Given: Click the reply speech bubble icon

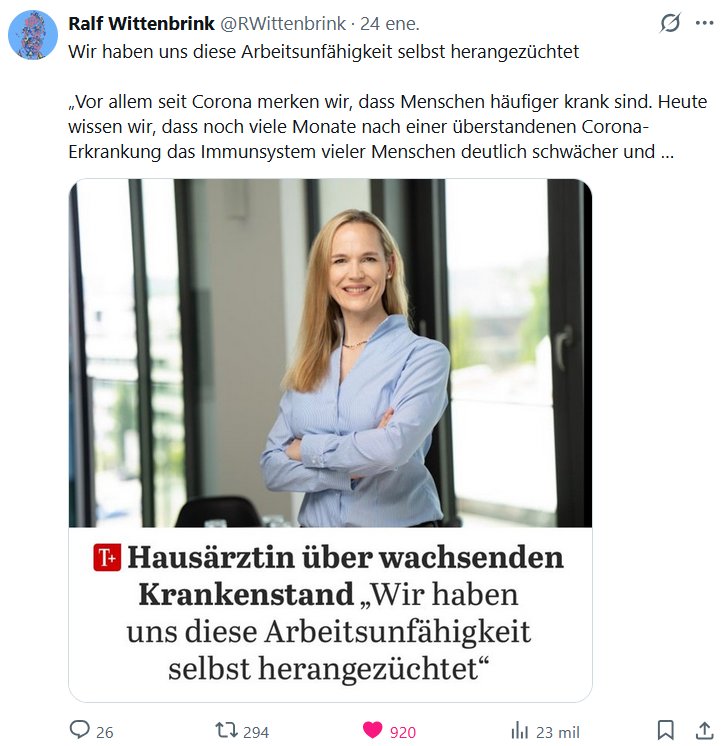Looking at the screenshot, I should tap(79, 729).
